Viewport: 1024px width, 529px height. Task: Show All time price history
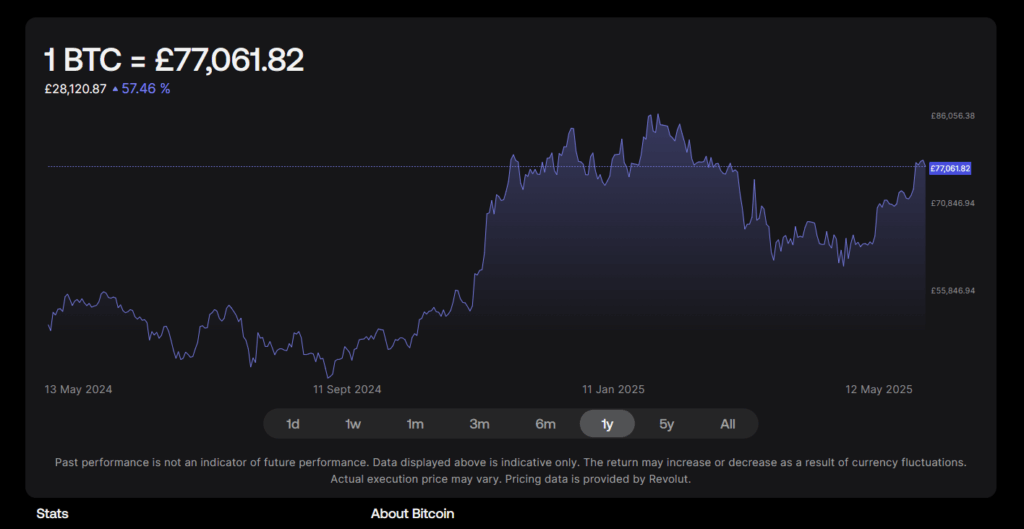pyautogui.click(x=728, y=424)
